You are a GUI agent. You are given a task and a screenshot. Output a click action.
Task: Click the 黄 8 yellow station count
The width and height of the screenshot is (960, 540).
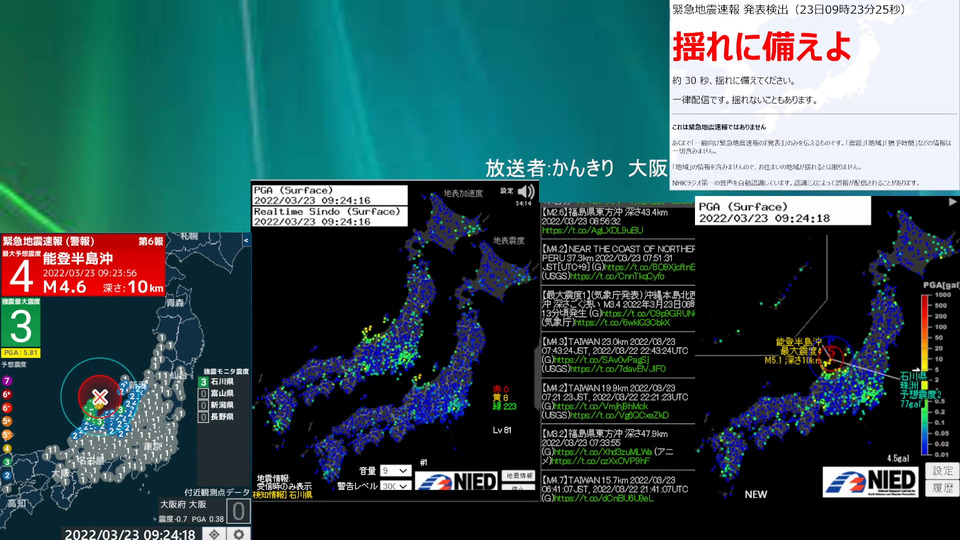pyautogui.click(x=501, y=398)
